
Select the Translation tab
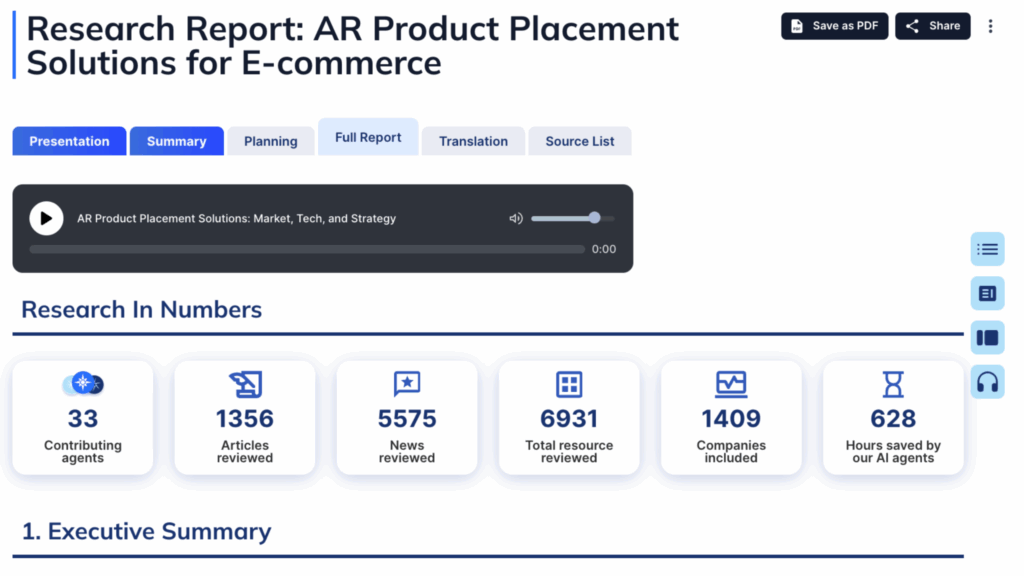point(473,141)
